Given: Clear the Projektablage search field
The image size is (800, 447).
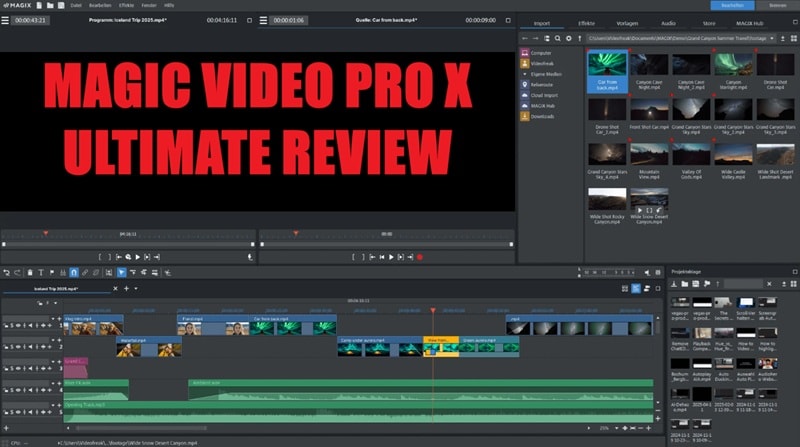Looking at the screenshot, I should pyautogui.click(x=769, y=284).
